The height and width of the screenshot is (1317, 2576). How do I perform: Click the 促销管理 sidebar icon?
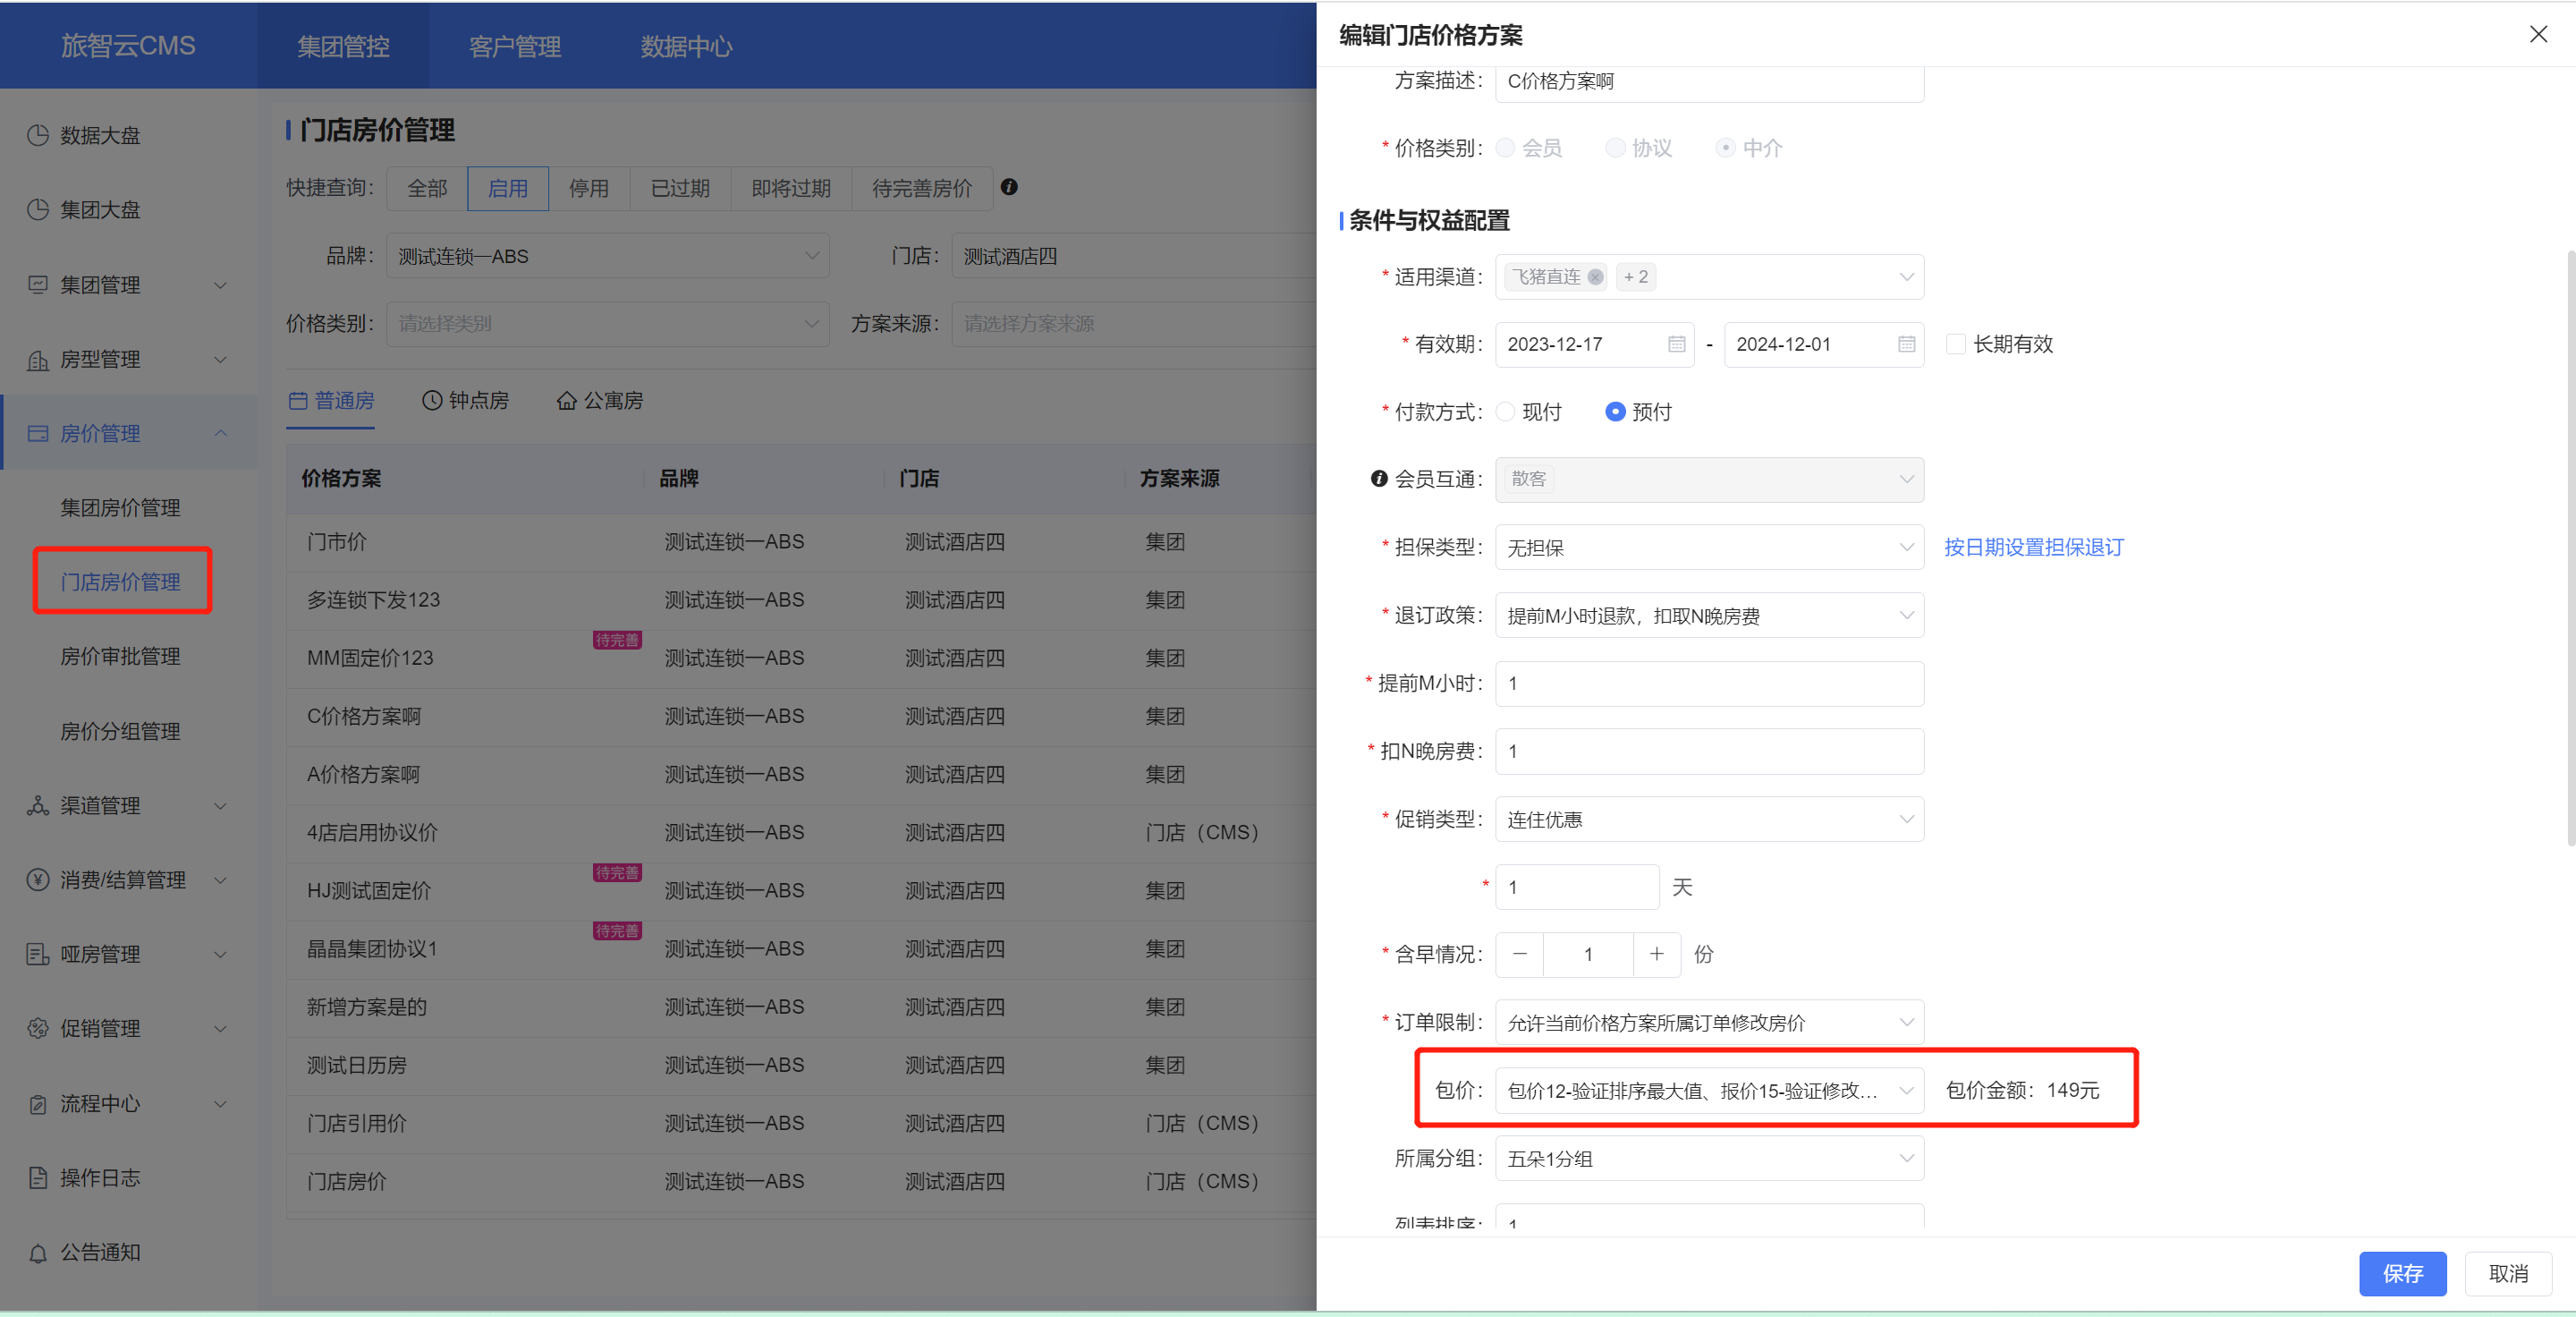[38, 1028]
